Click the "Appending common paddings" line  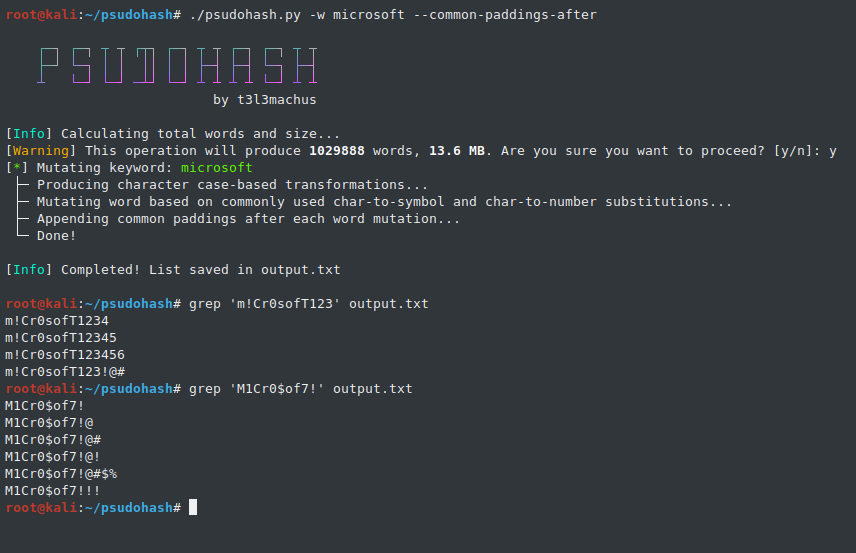pyautogui.click(x=248, y=219)
